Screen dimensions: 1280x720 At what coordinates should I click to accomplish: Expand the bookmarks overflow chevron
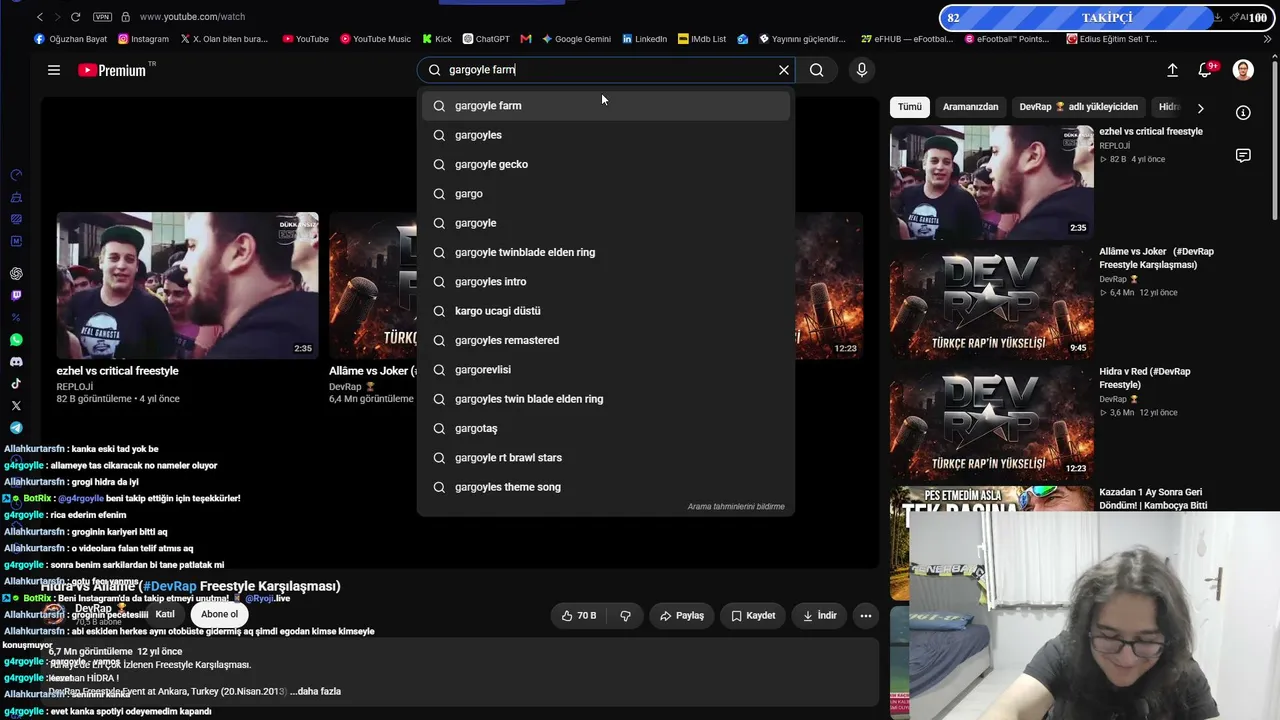coord(1268,39)
